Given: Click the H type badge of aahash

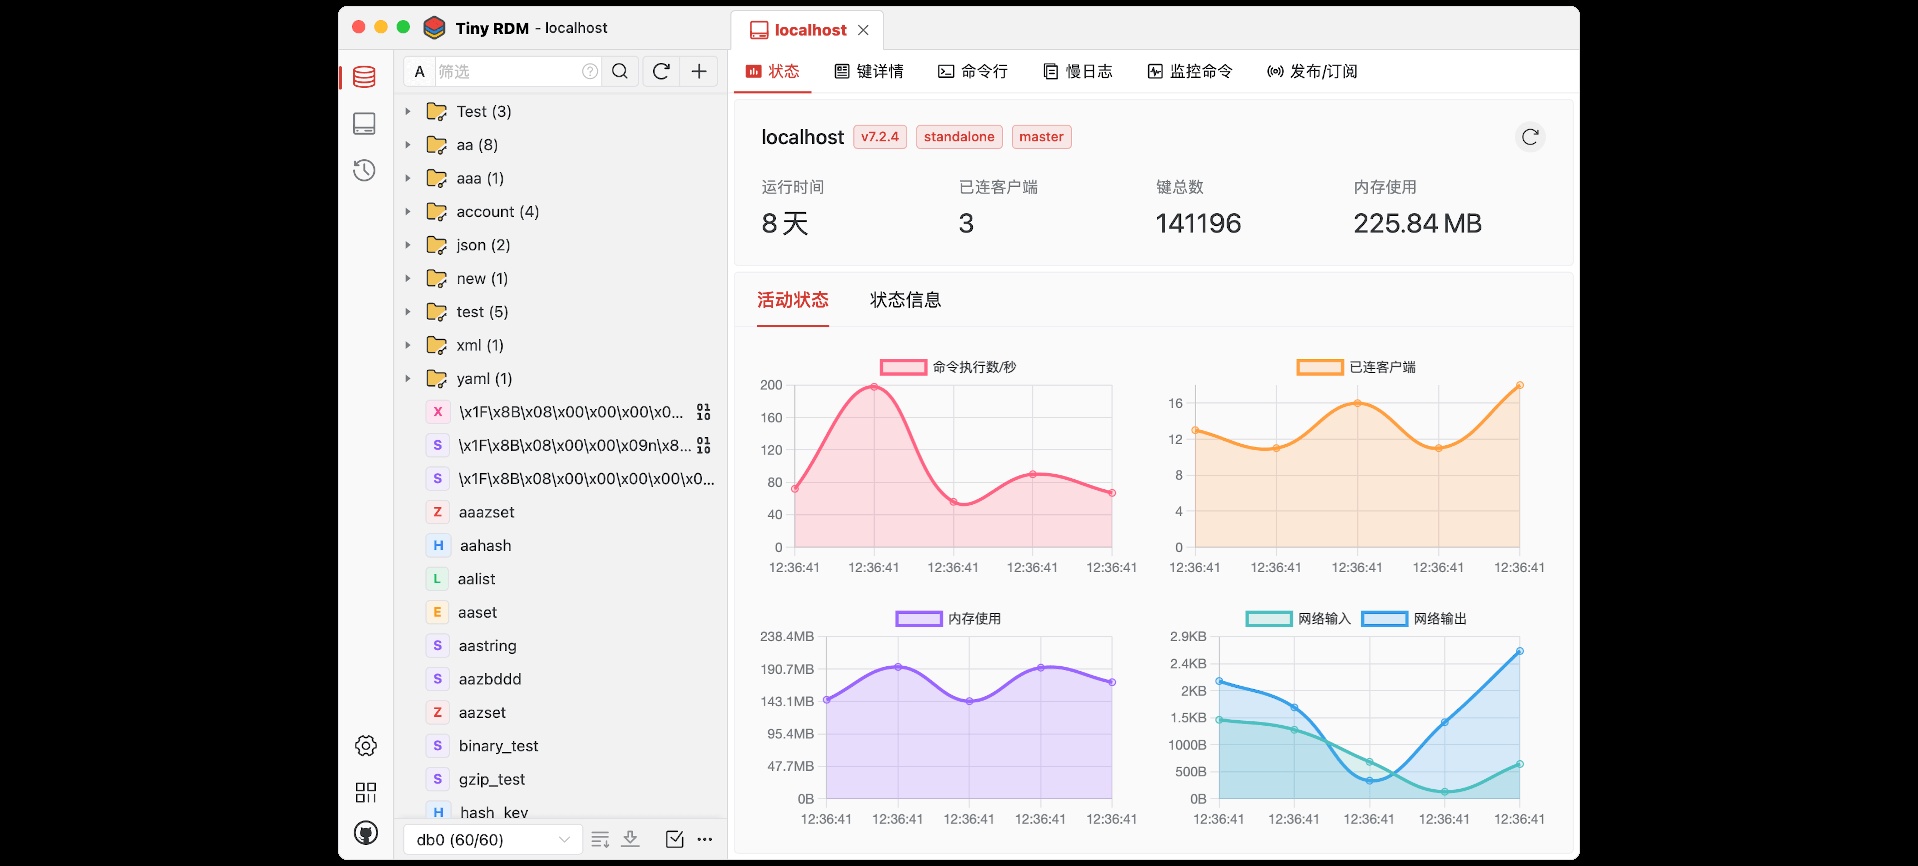Looking at the screenshot, I should coord(438,546).
